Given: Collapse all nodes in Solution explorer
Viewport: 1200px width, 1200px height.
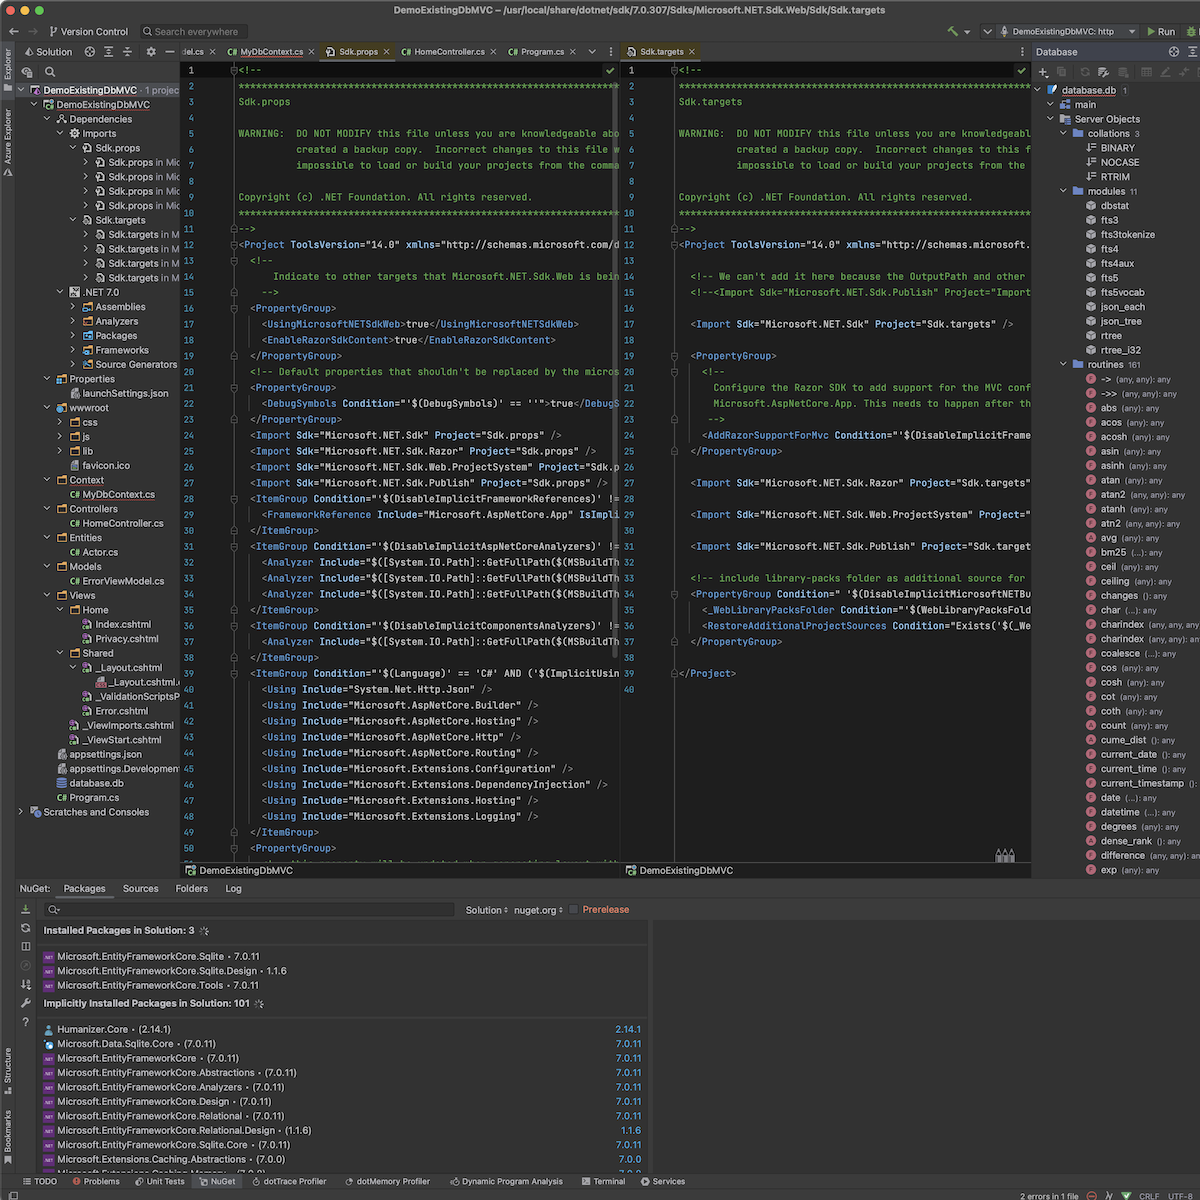Looking at the screenshot, I should click(128, 51).
